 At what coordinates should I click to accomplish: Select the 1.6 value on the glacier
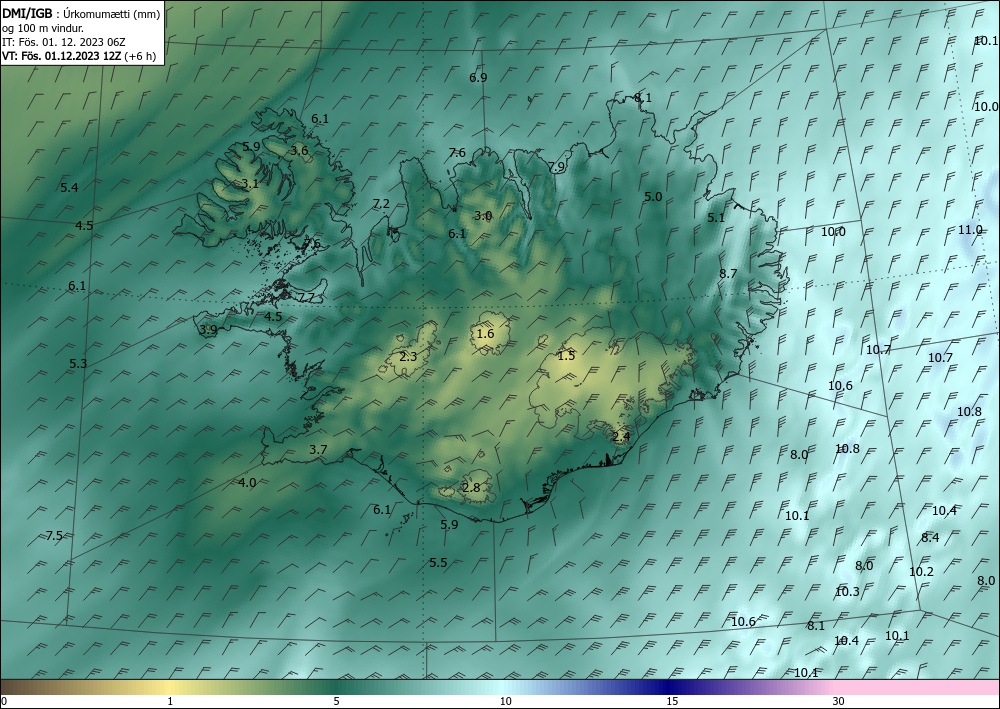[485, 334]
